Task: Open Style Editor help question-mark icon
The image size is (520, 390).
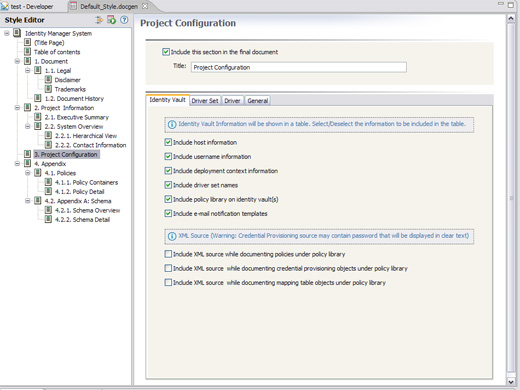Action: (124, 20)
